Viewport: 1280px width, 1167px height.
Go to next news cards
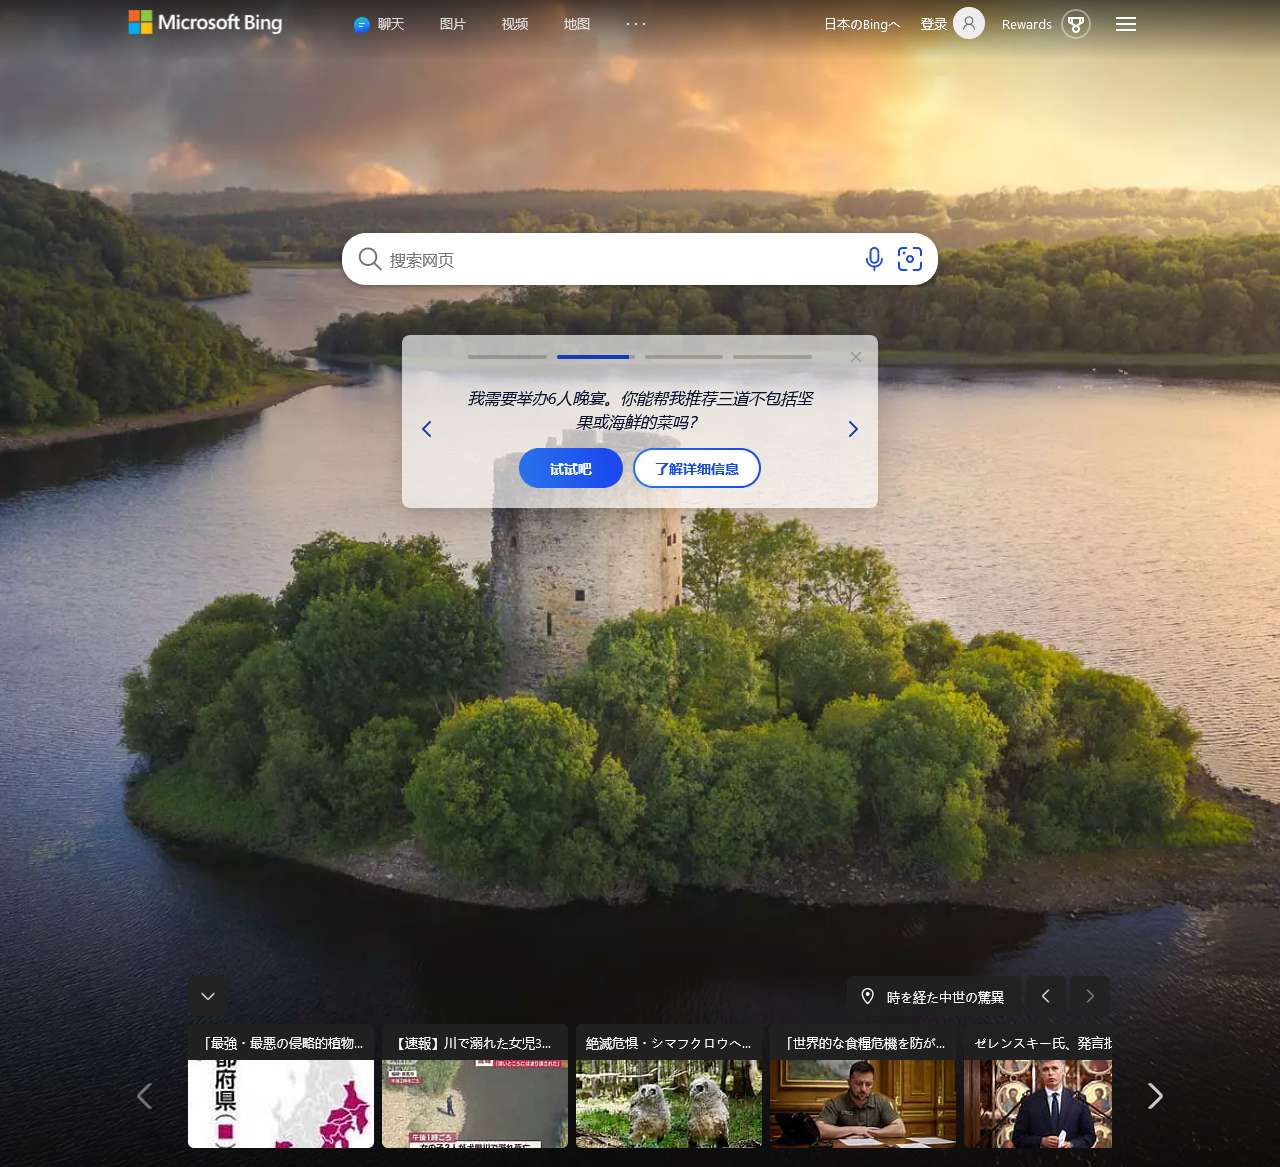tap(1155, 1096)
